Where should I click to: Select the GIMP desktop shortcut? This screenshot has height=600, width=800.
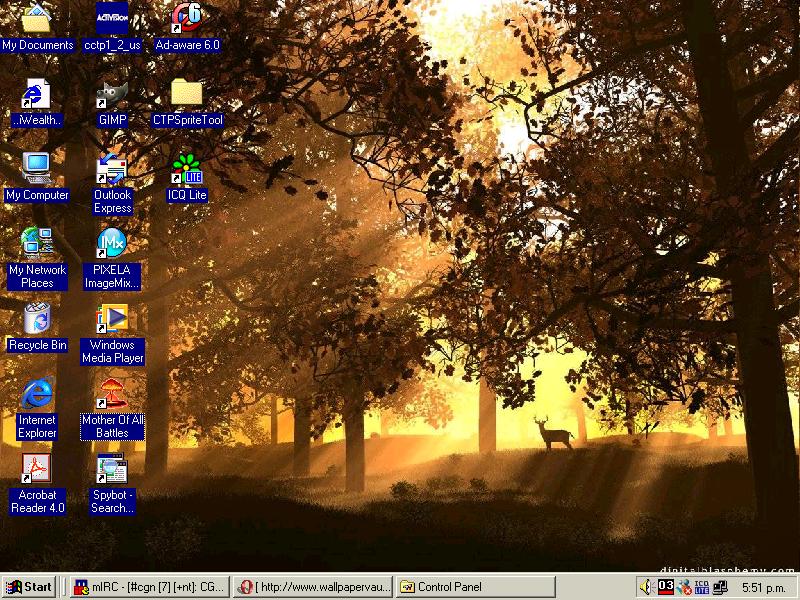pyautogui.click(x=112, y=95)
